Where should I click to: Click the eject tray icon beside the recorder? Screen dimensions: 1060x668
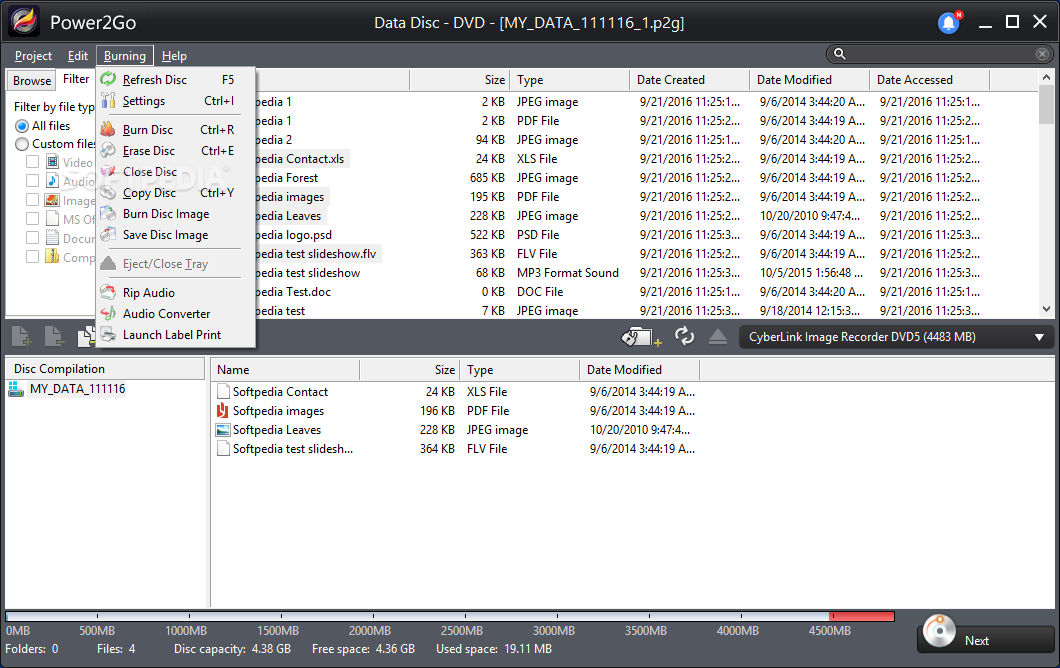pos(718,336)
